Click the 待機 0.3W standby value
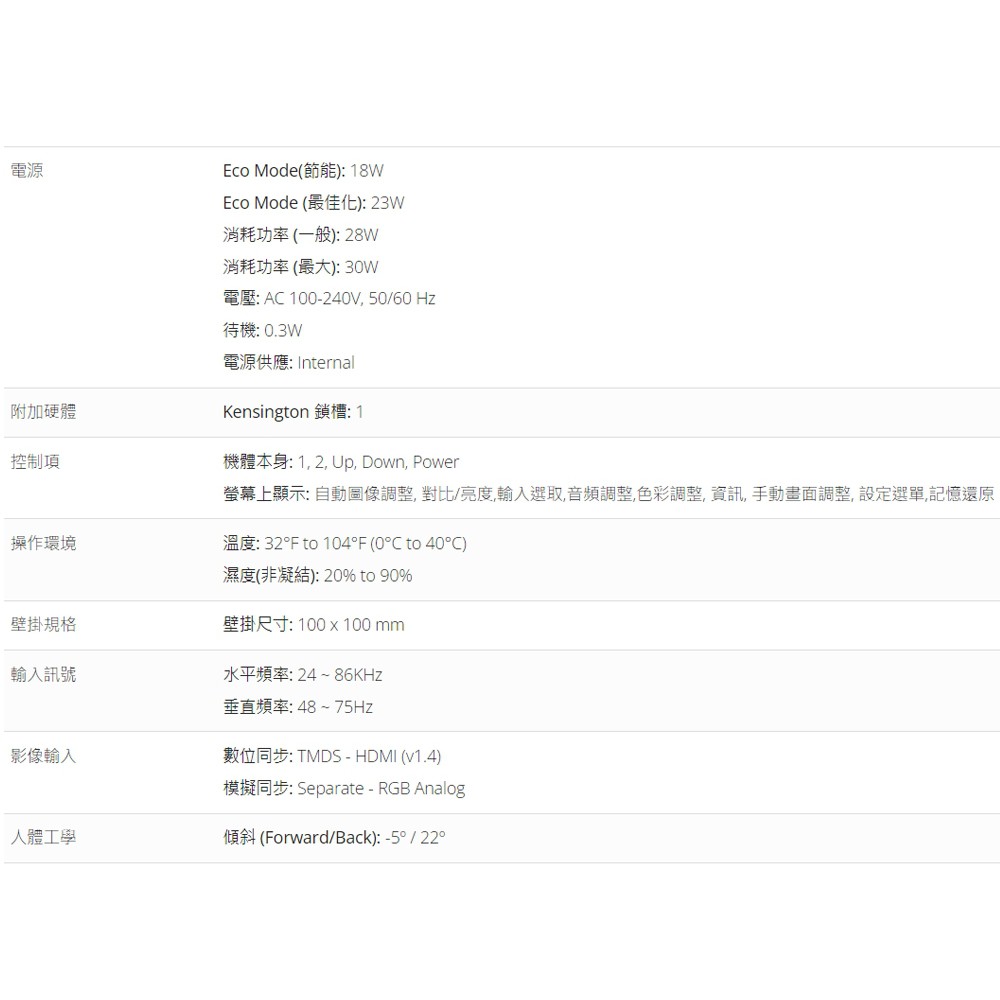 click(262, 330)
